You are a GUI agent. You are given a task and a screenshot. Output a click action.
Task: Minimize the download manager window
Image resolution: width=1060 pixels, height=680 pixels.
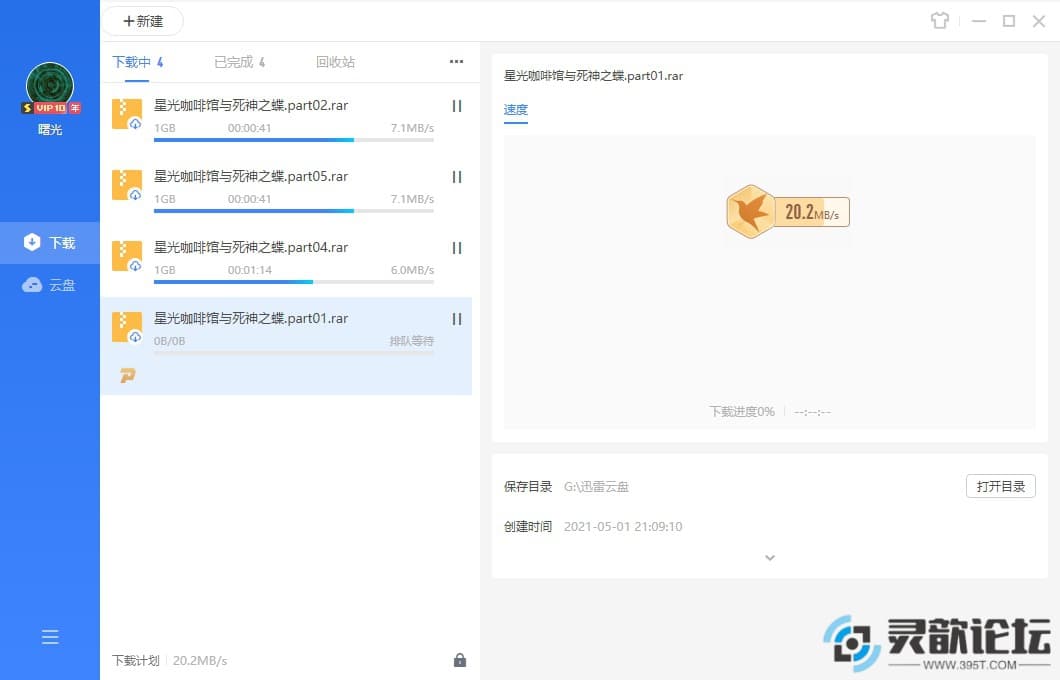pos(978,21)
